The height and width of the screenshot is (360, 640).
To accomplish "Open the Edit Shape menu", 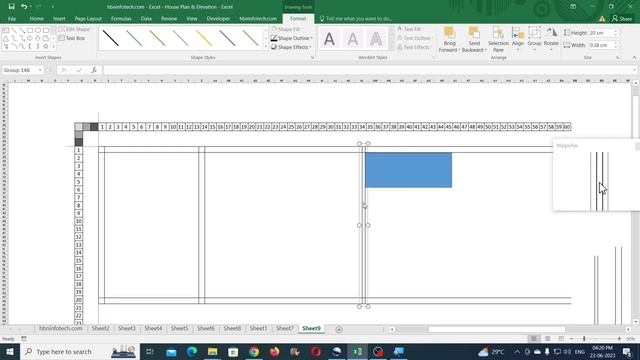I will 76,29.
